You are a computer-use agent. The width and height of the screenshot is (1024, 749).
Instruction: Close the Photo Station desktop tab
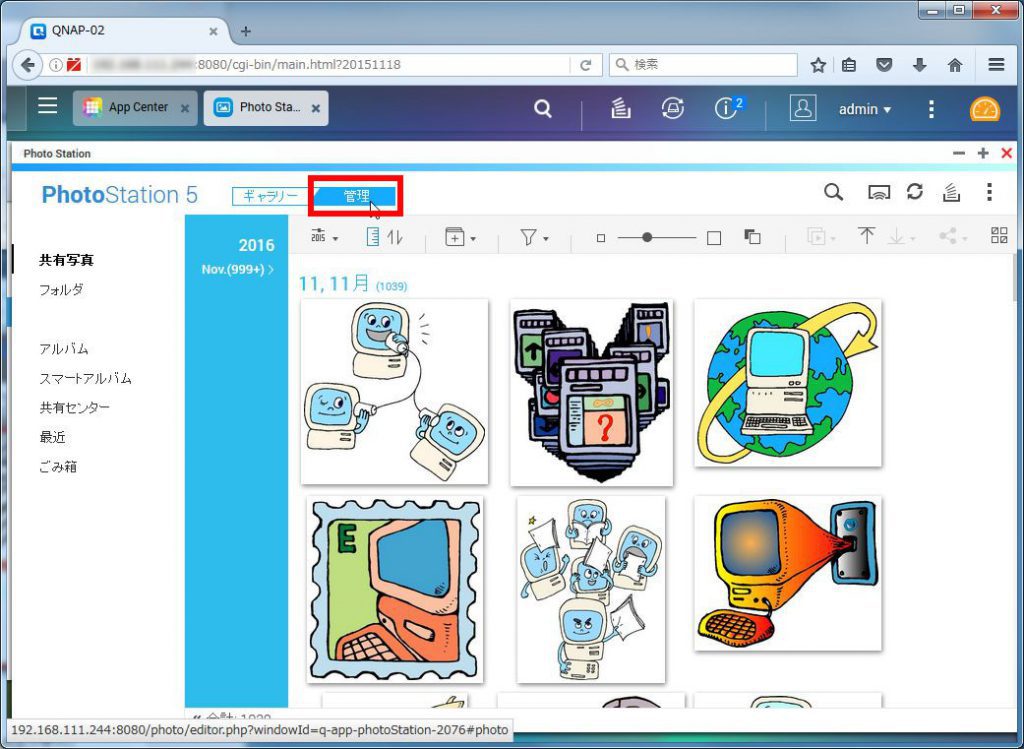(x=315, y=108)
